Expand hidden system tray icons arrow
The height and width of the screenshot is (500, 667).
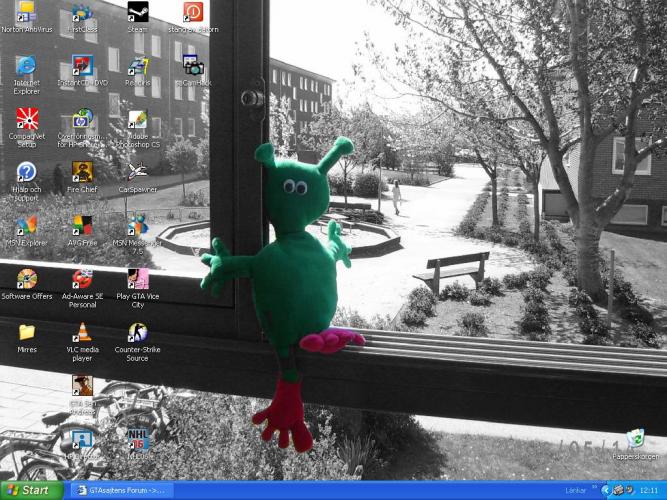[x=606, y=491]
